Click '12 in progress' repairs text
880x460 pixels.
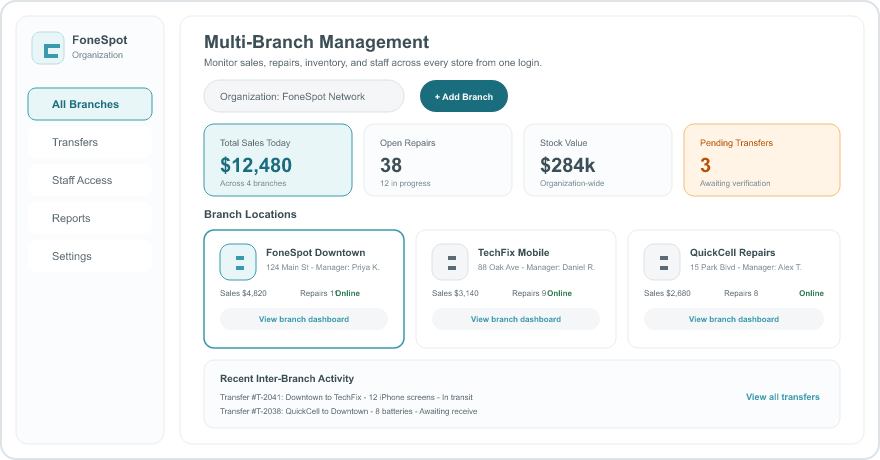coord(405,183)
